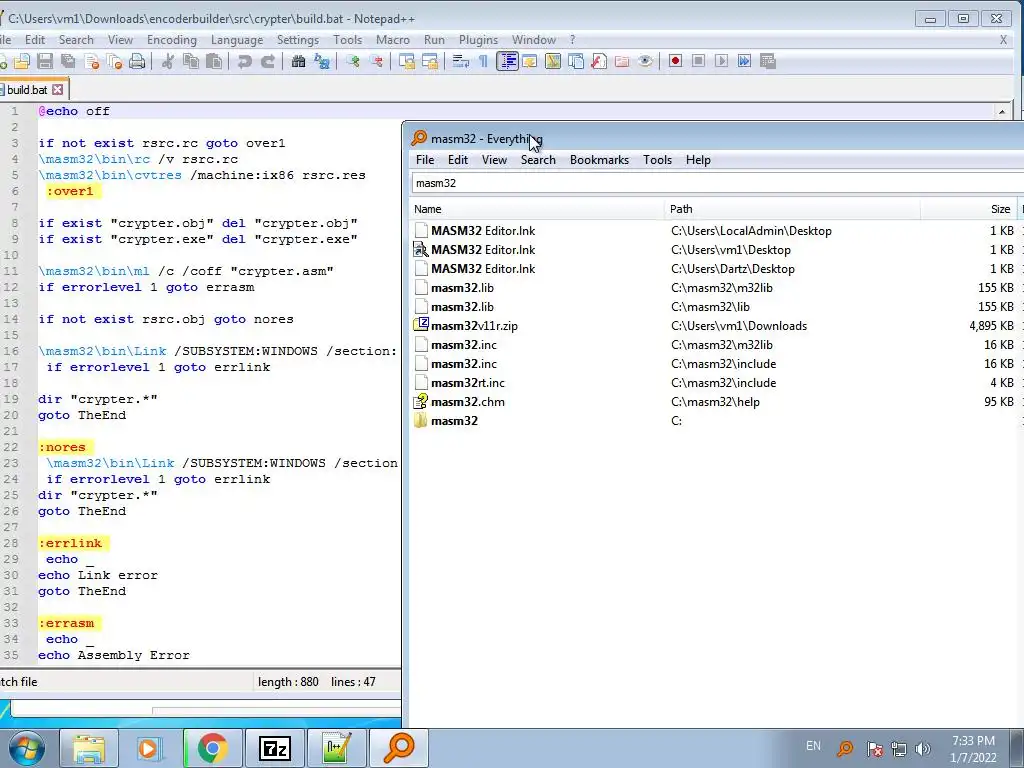Image resolution: width=1024 pixels, height=768 pixels.
Task: Undo the last edit via toolbar arrow
Action: tap(245, 61)
